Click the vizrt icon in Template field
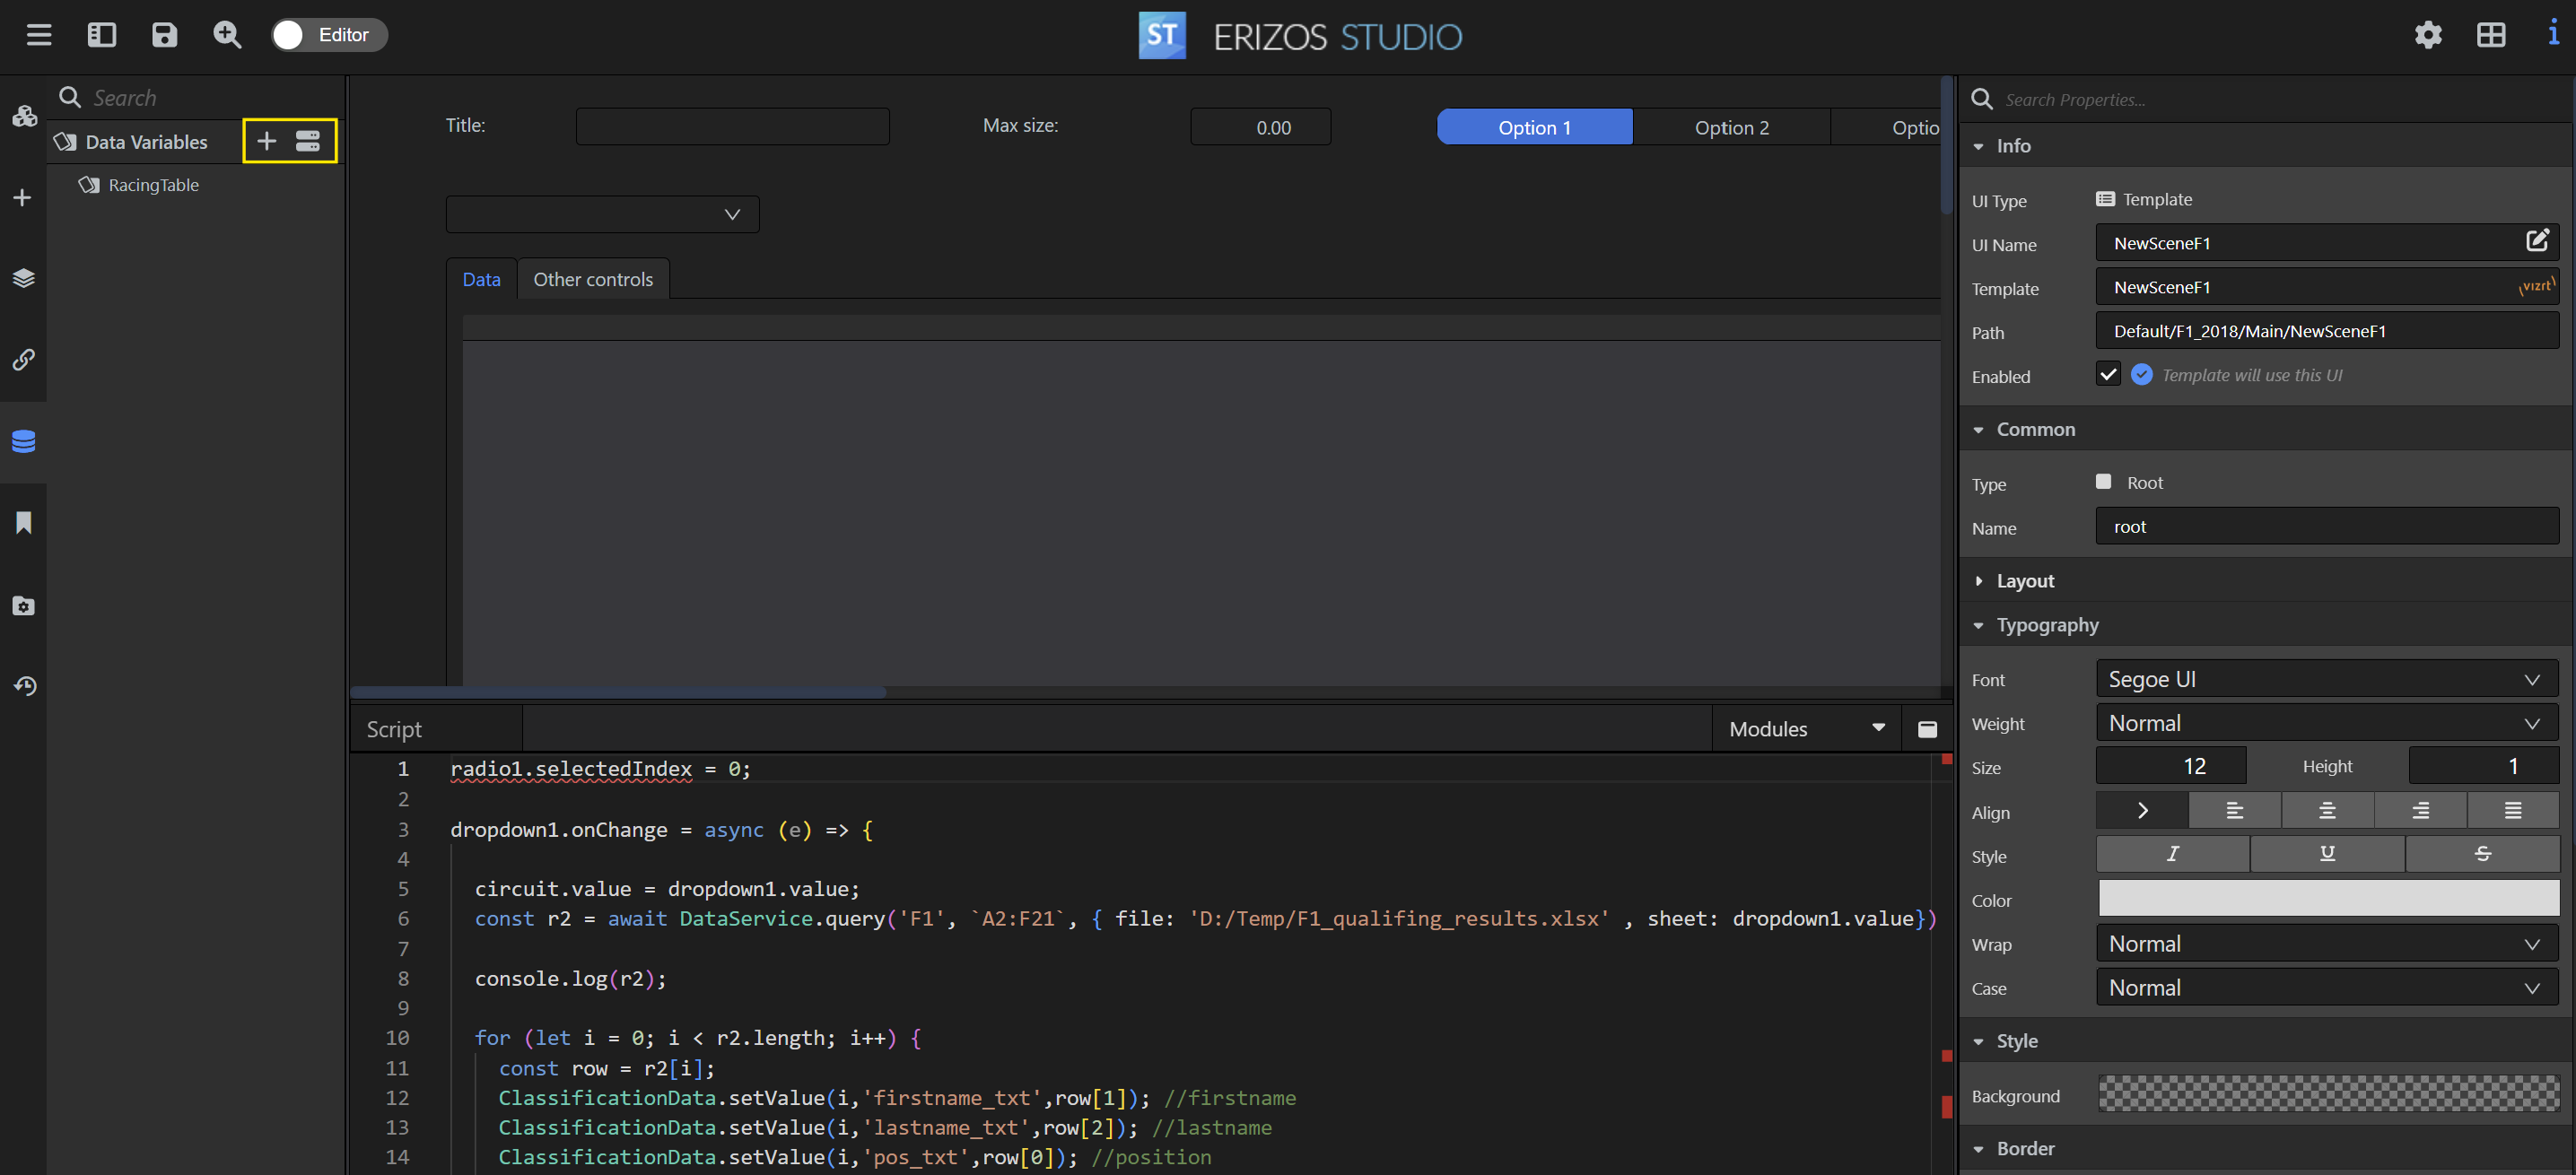Screen dimensions: 2576x1175 [2536, 287]
